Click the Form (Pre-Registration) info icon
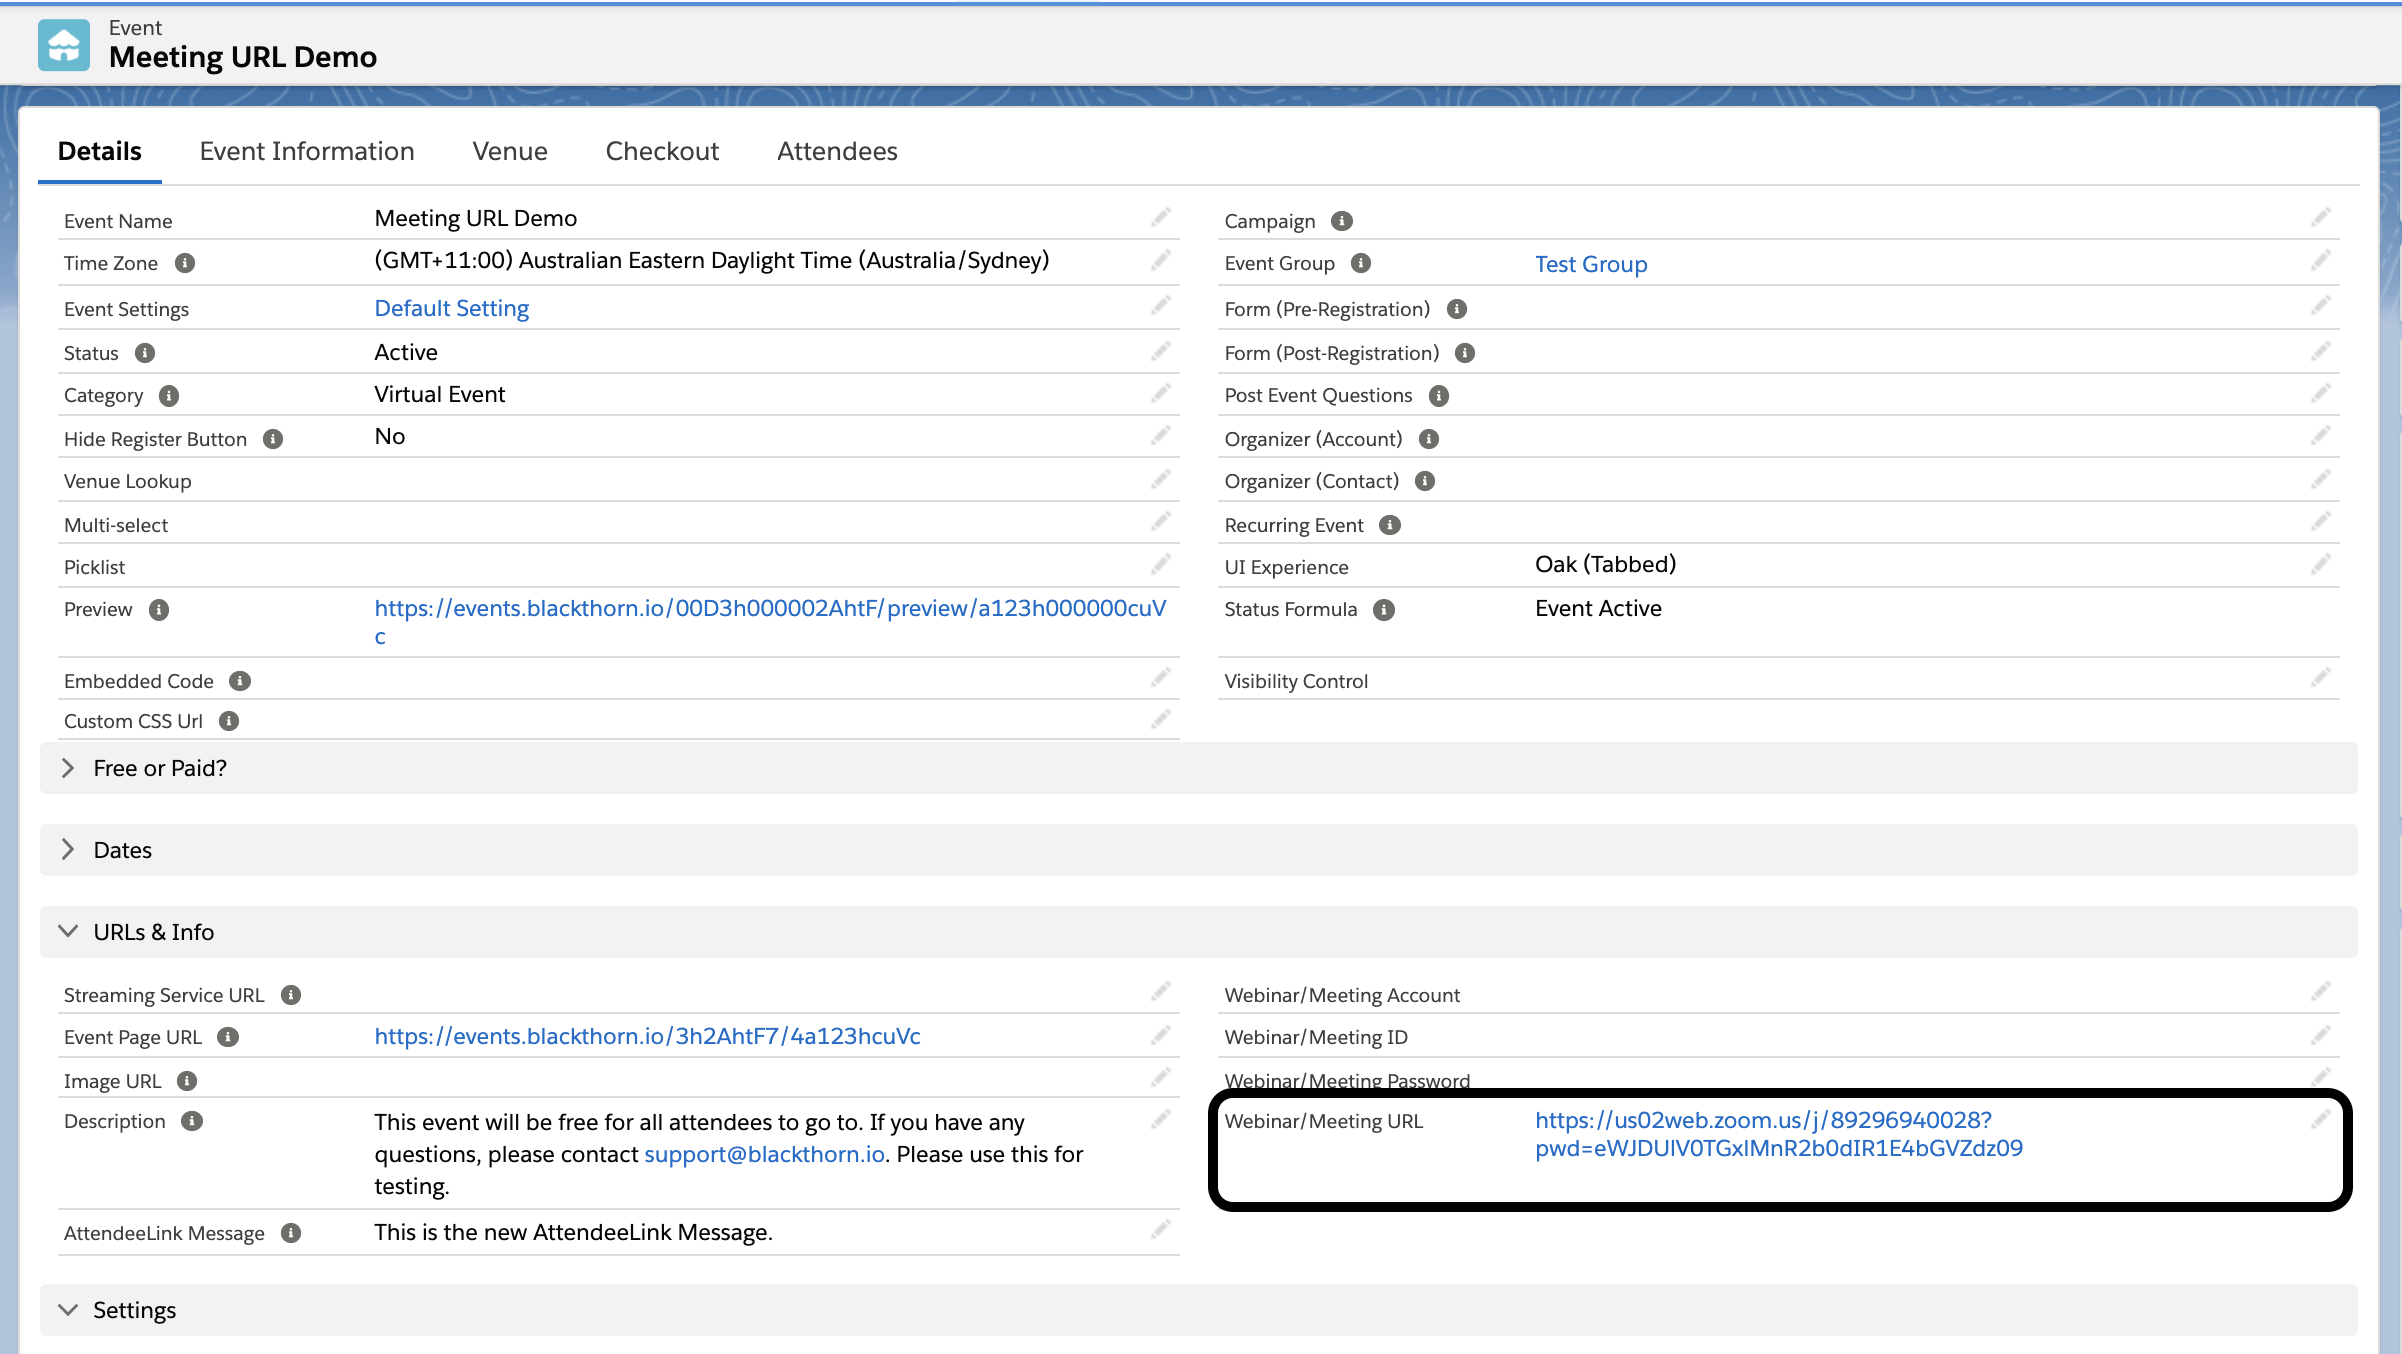Screen dimensions: 2402x1354 pyautogui.click(x=1457, y=309)
